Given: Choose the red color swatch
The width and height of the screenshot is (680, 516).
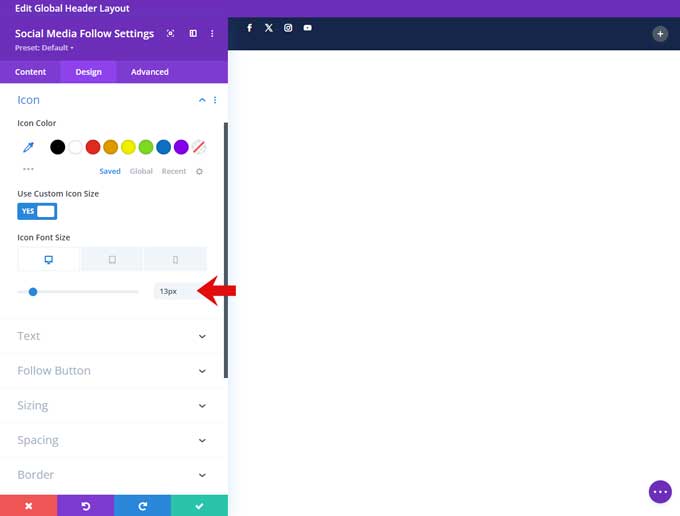Looking at the screenshot, I should point(93,147).
